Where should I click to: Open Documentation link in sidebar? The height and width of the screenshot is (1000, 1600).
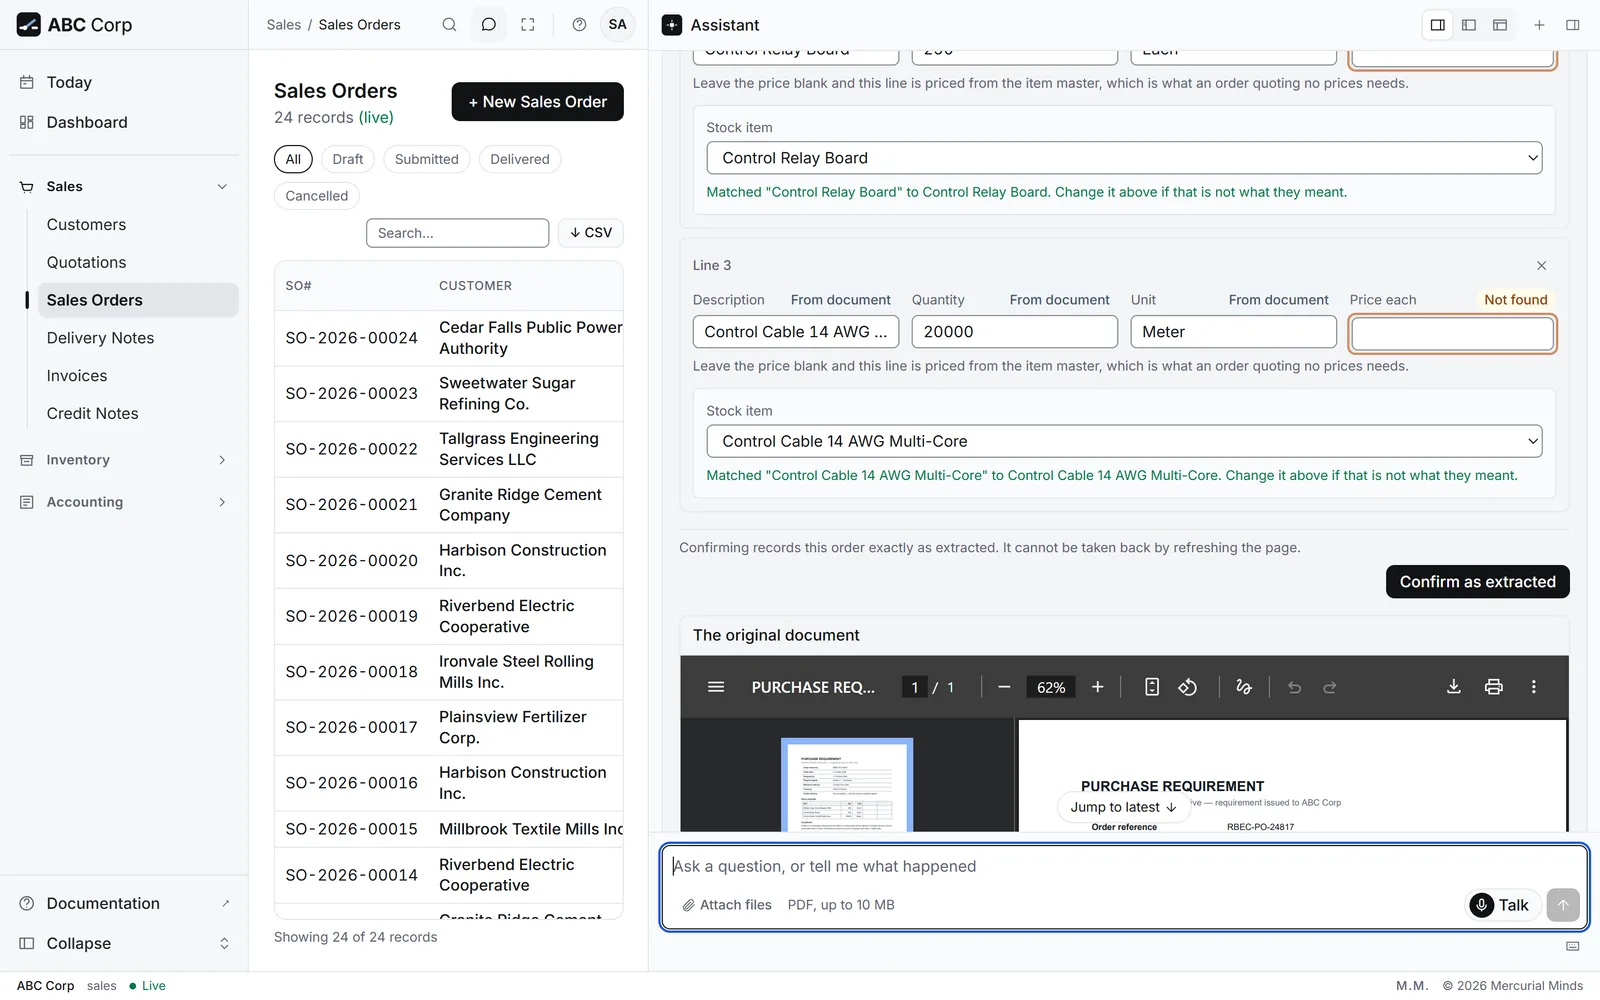point(124,904)
